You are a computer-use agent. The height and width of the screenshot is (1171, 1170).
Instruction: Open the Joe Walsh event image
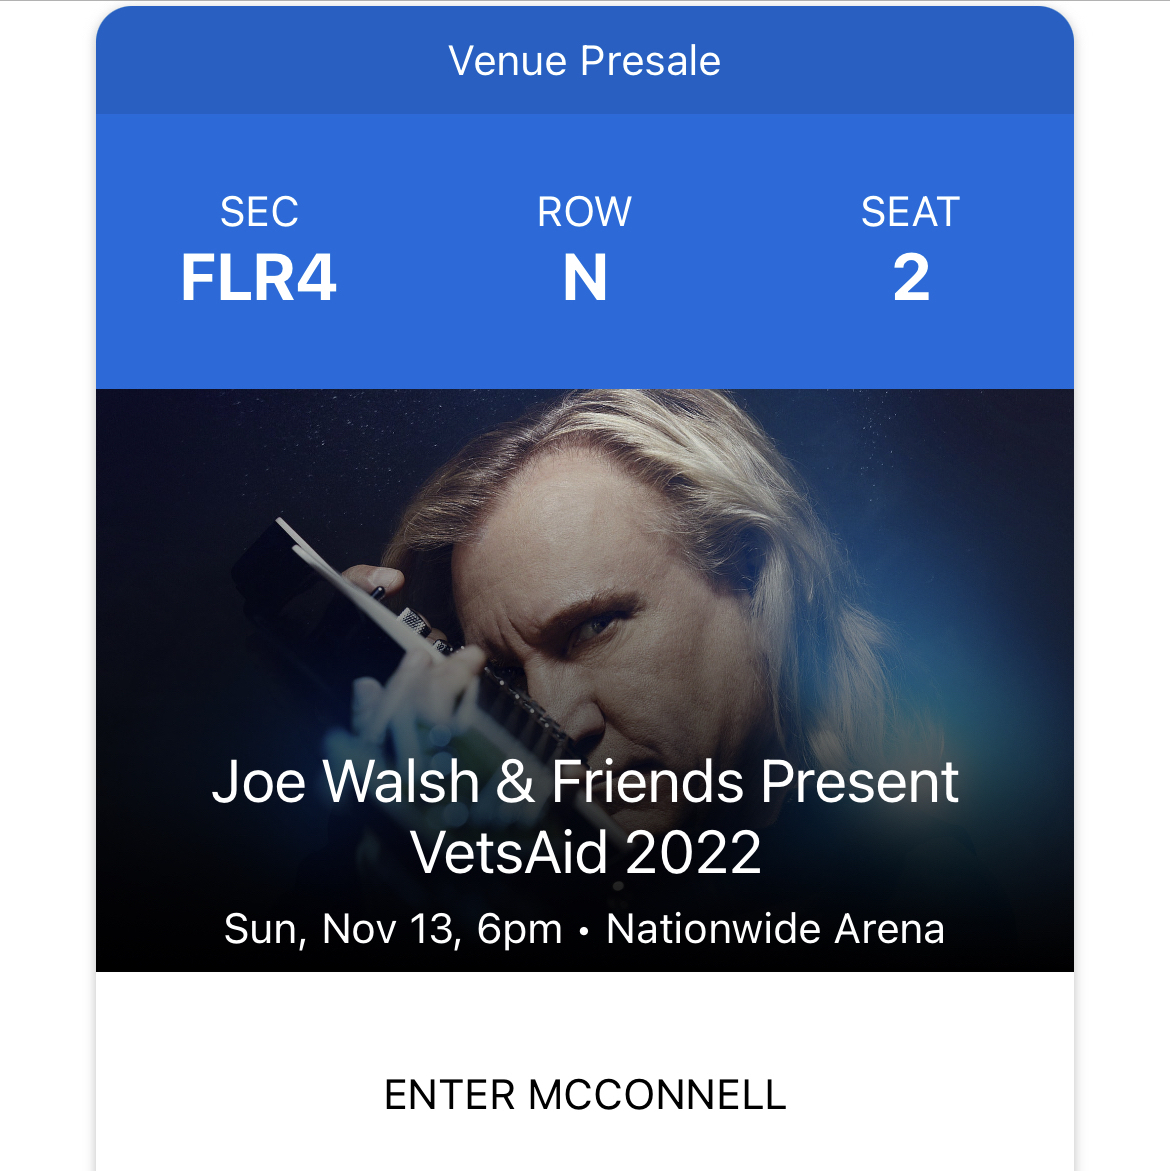tap(585, 680)
